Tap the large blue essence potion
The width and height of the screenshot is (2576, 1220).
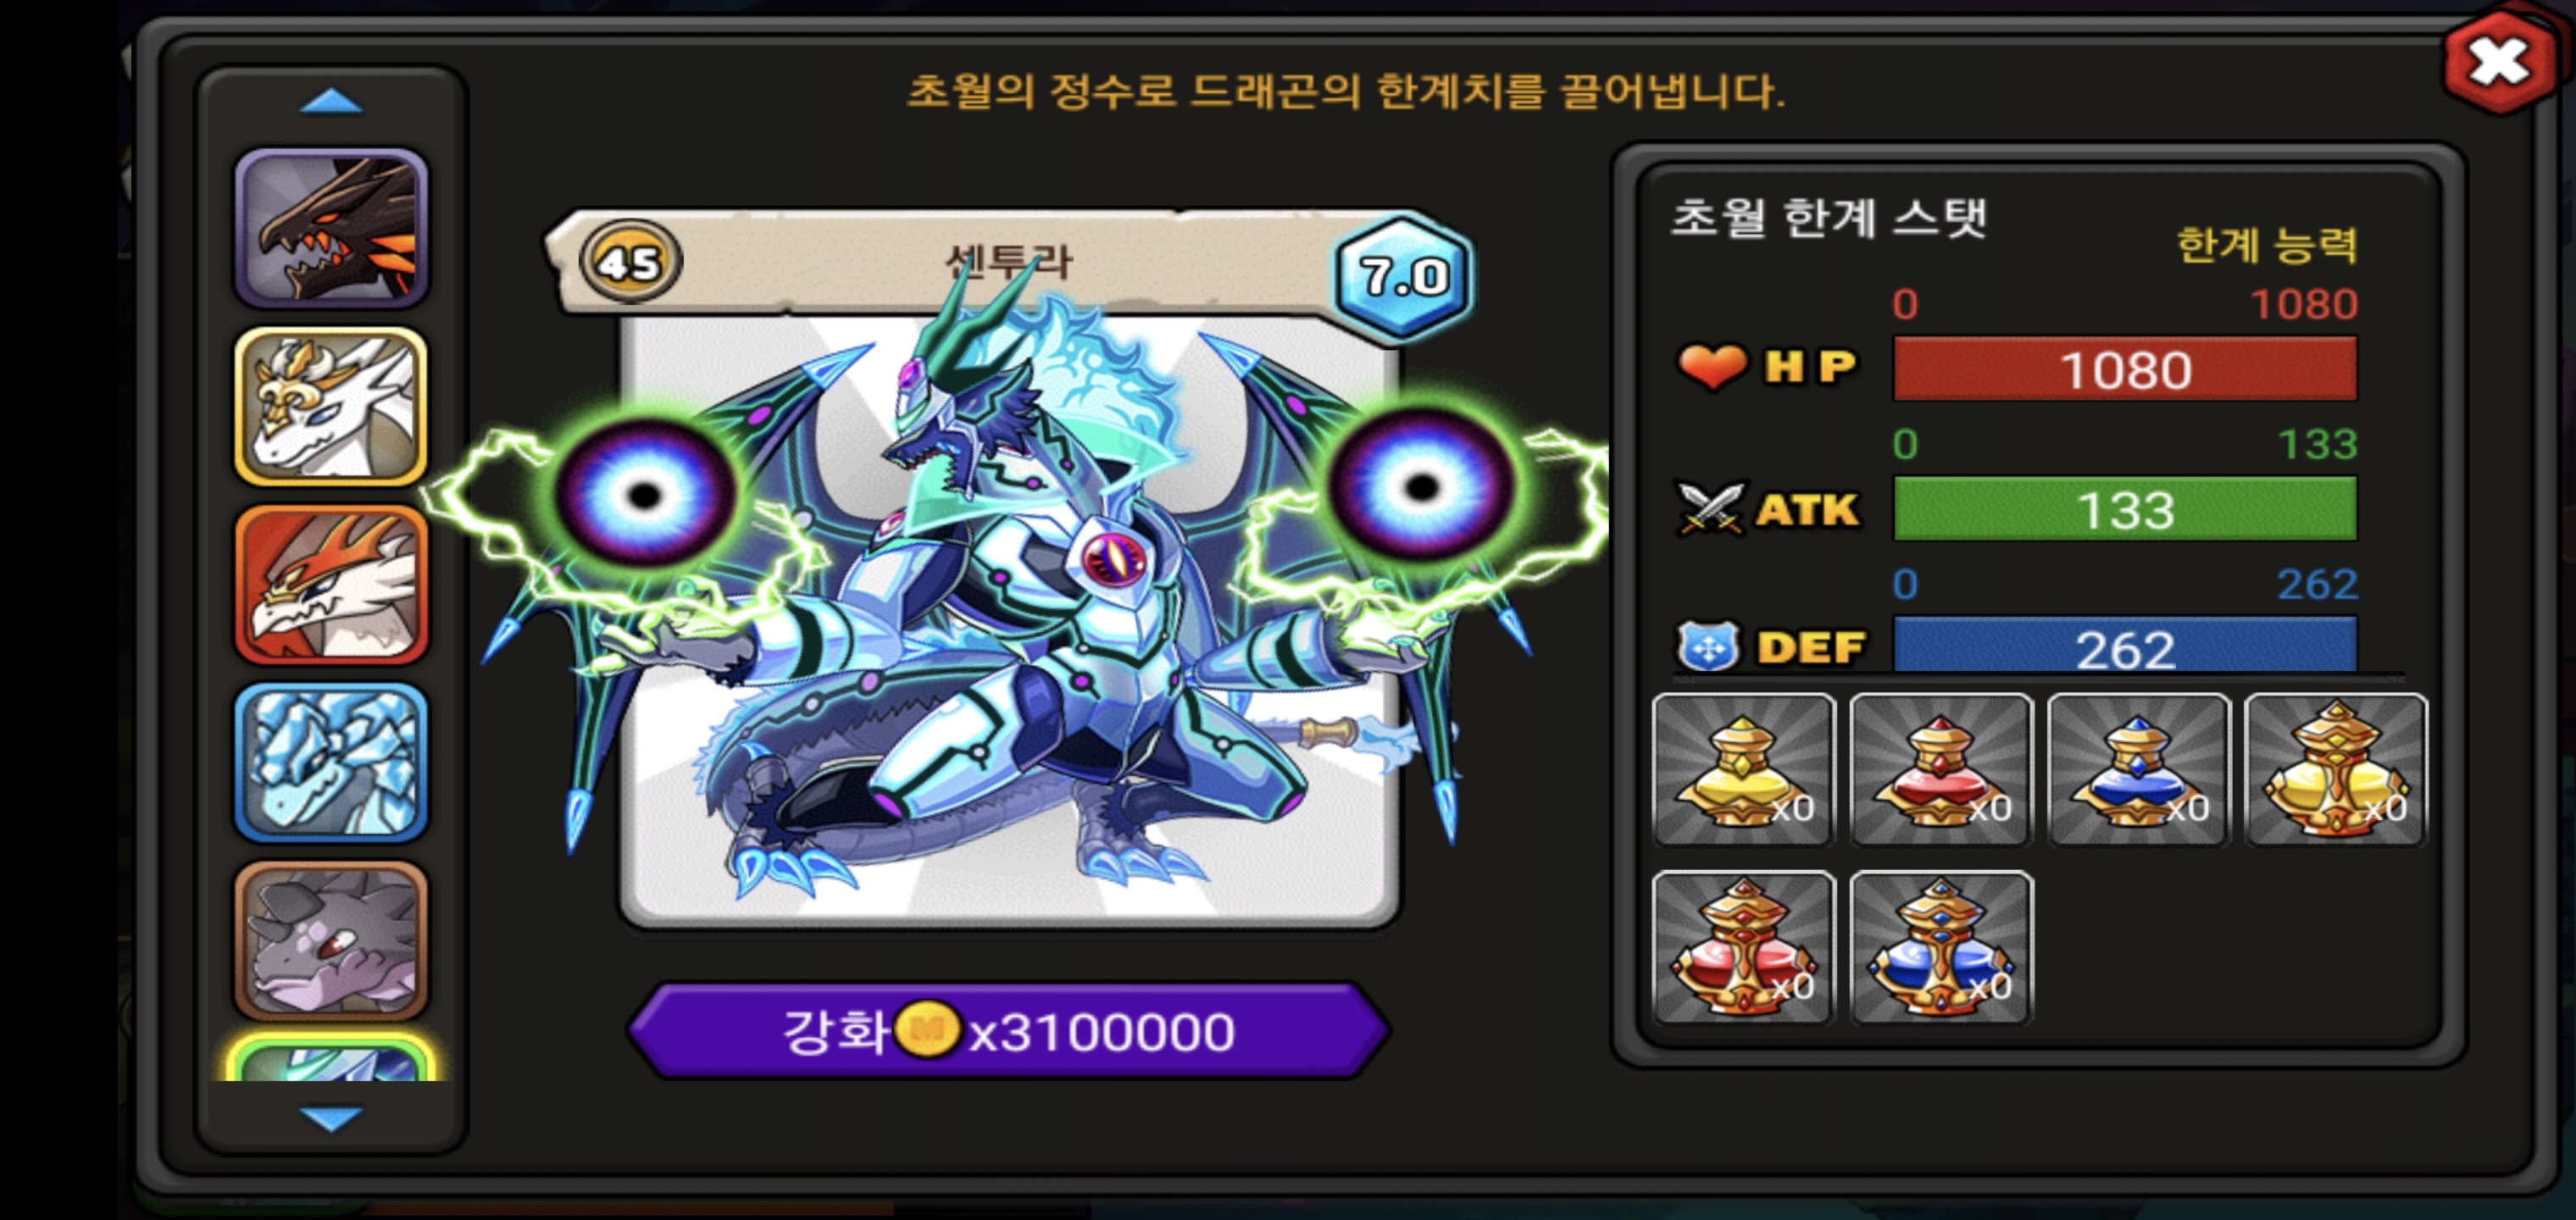point(1941,948)
